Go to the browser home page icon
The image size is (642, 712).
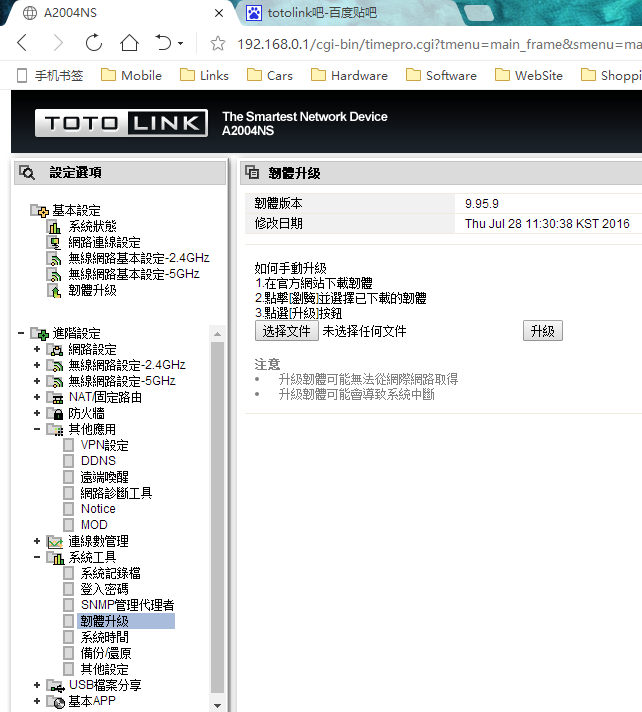point(129,43)
